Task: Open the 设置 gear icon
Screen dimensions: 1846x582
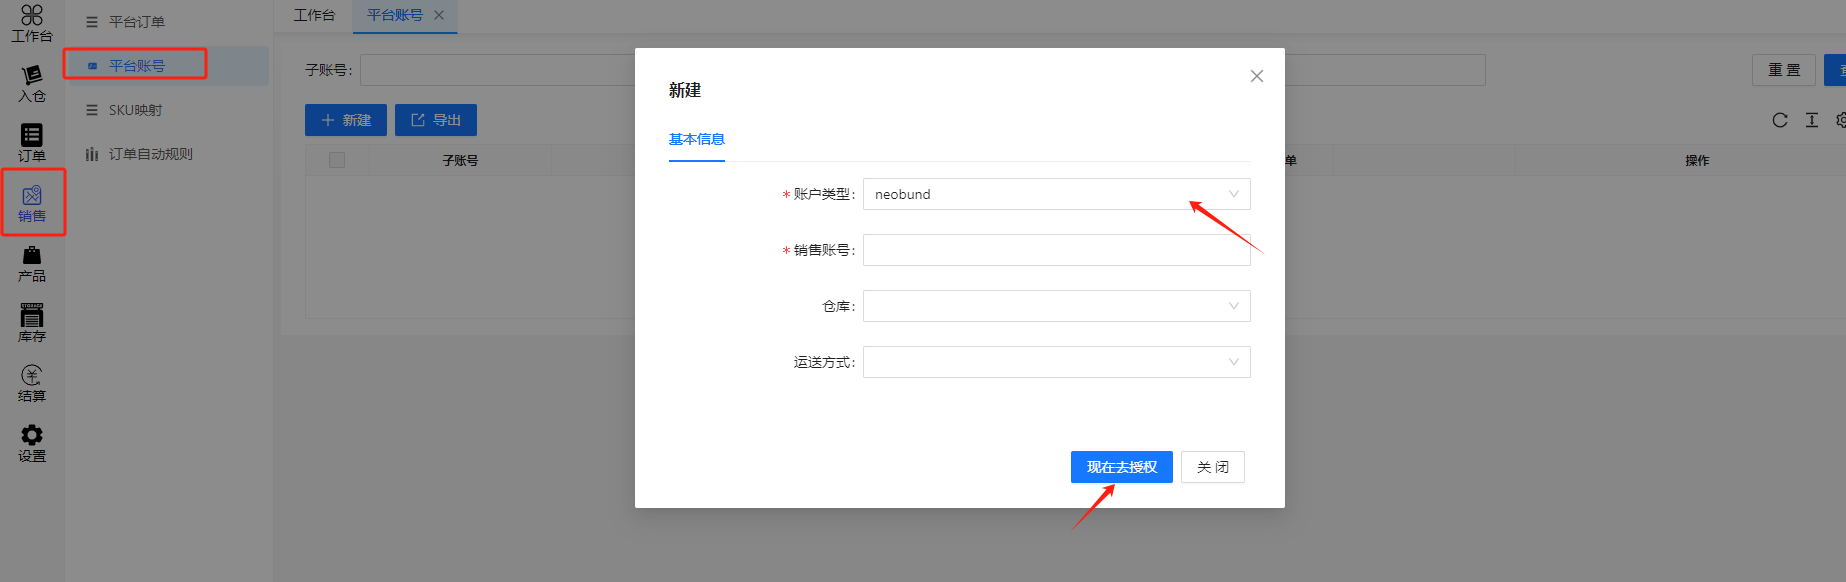Action: (x=31, y=444)
